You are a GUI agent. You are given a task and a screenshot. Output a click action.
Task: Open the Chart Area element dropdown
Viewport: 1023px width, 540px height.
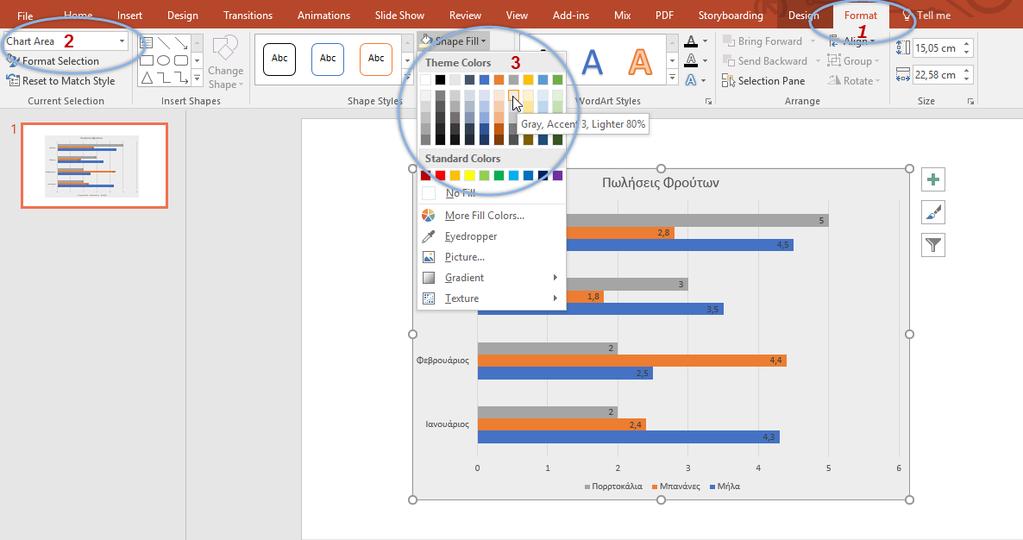pos(121,41)
